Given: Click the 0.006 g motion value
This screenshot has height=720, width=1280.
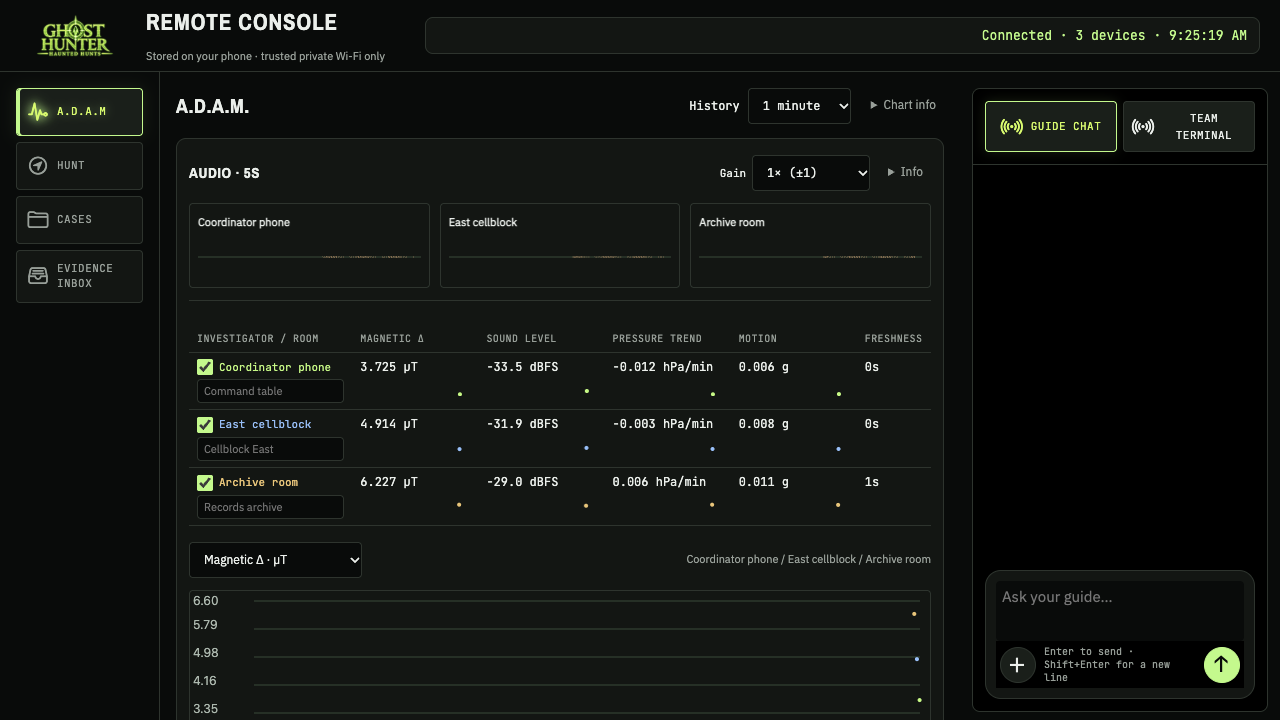Looking at the screenshot, I should [764, 367].
